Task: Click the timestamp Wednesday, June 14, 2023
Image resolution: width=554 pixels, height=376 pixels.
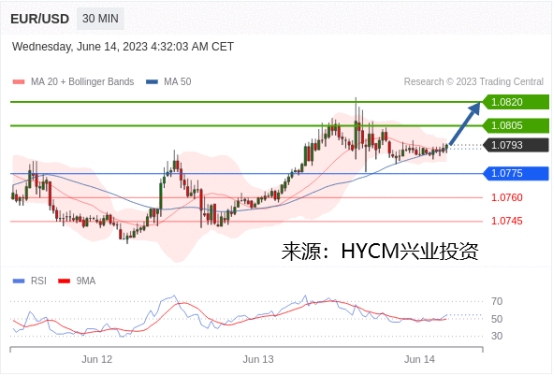Action: [x=123, y=47]
